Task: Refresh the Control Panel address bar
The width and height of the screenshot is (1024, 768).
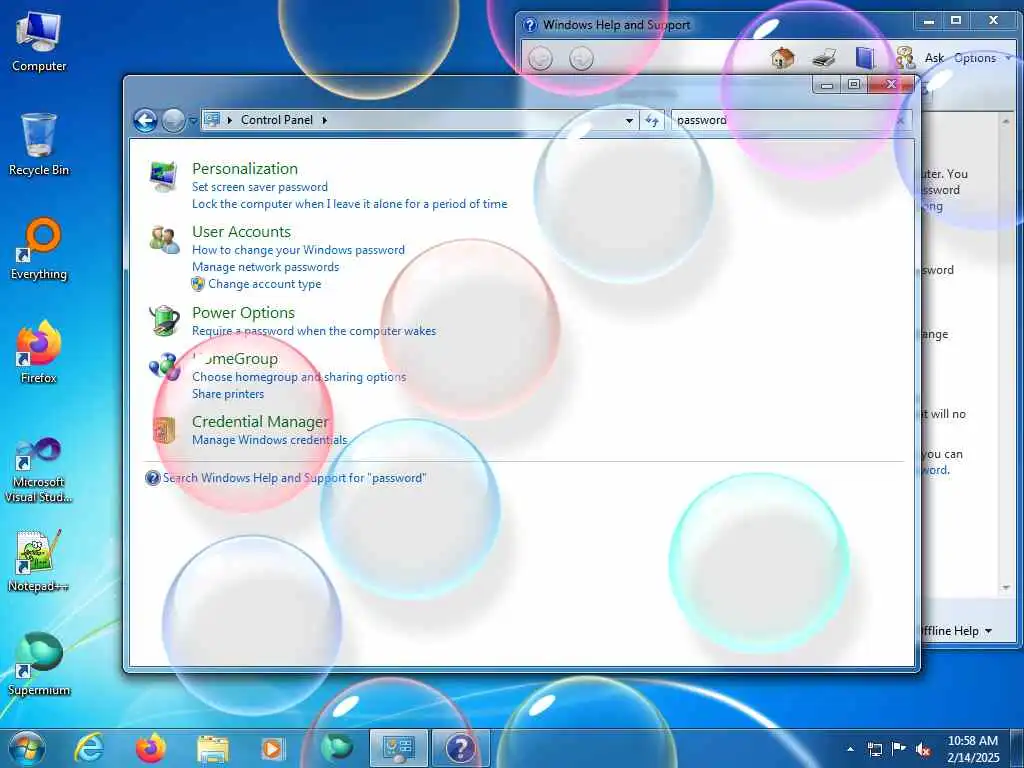Action: click(652, 120)
